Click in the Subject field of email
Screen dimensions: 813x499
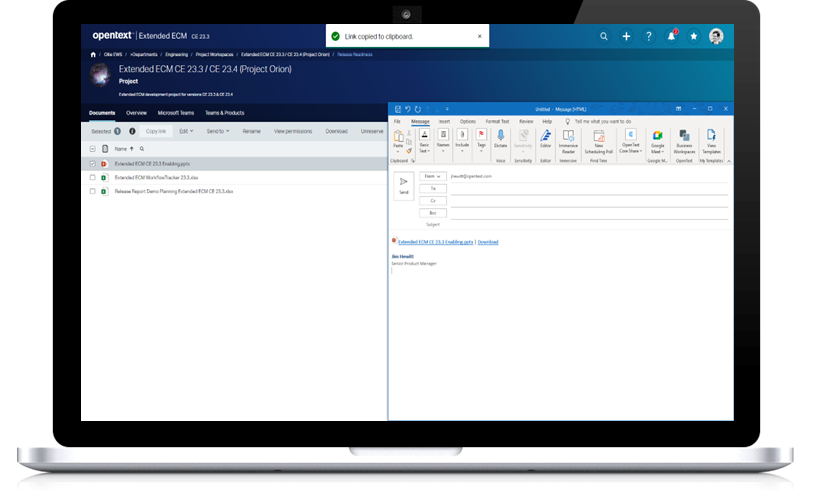click(589, 225)
